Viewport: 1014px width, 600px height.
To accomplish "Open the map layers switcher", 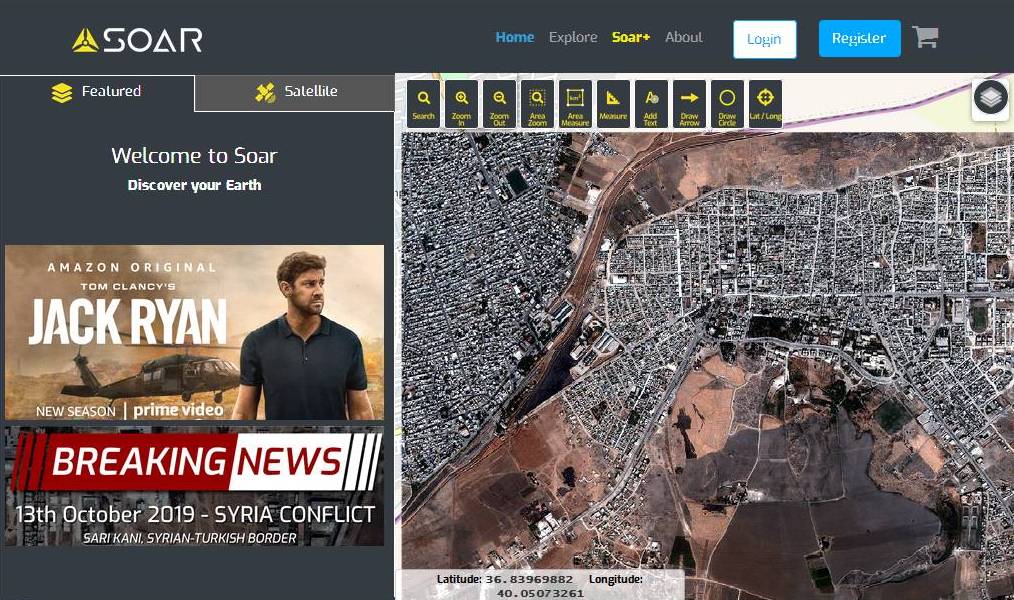I will click(x=990, y=99).
